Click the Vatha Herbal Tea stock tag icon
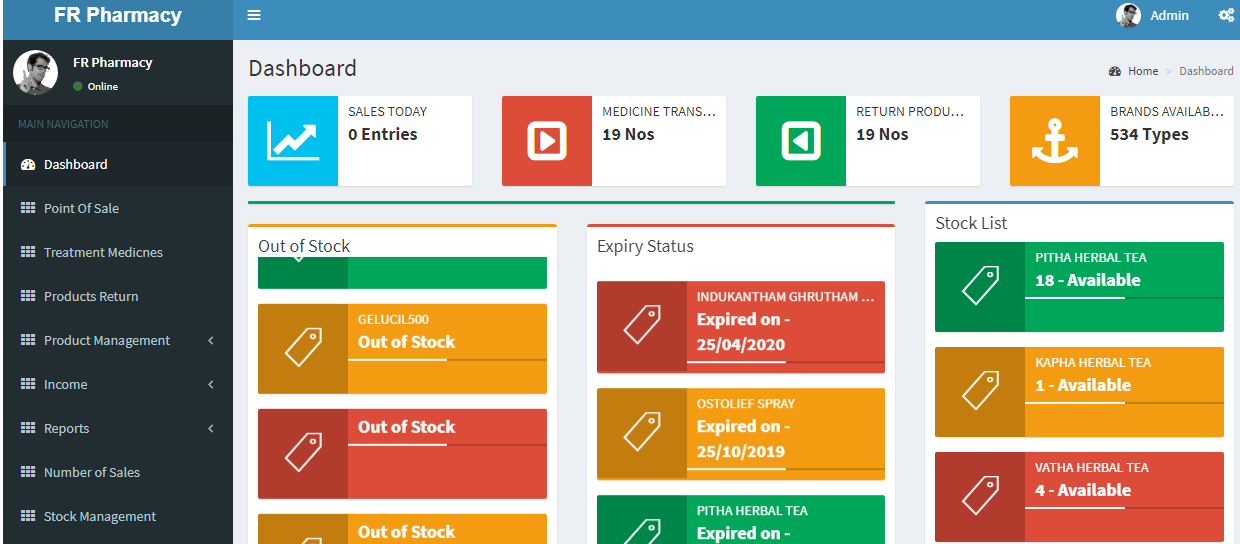This screenshot has height=544, width=1240. click(979, 497)
